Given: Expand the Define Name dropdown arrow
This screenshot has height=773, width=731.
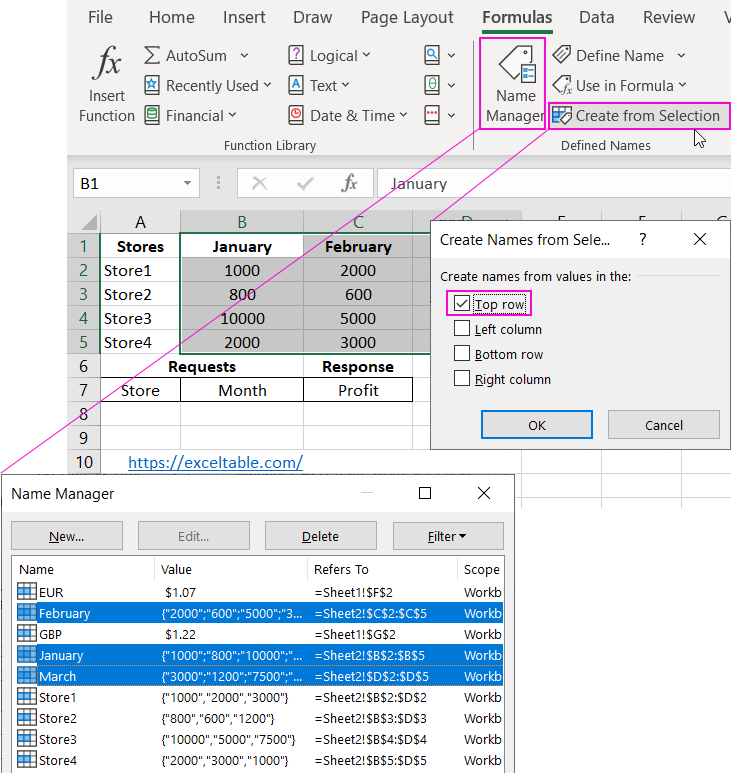Looking at the screenshot, I should (682, 56).
